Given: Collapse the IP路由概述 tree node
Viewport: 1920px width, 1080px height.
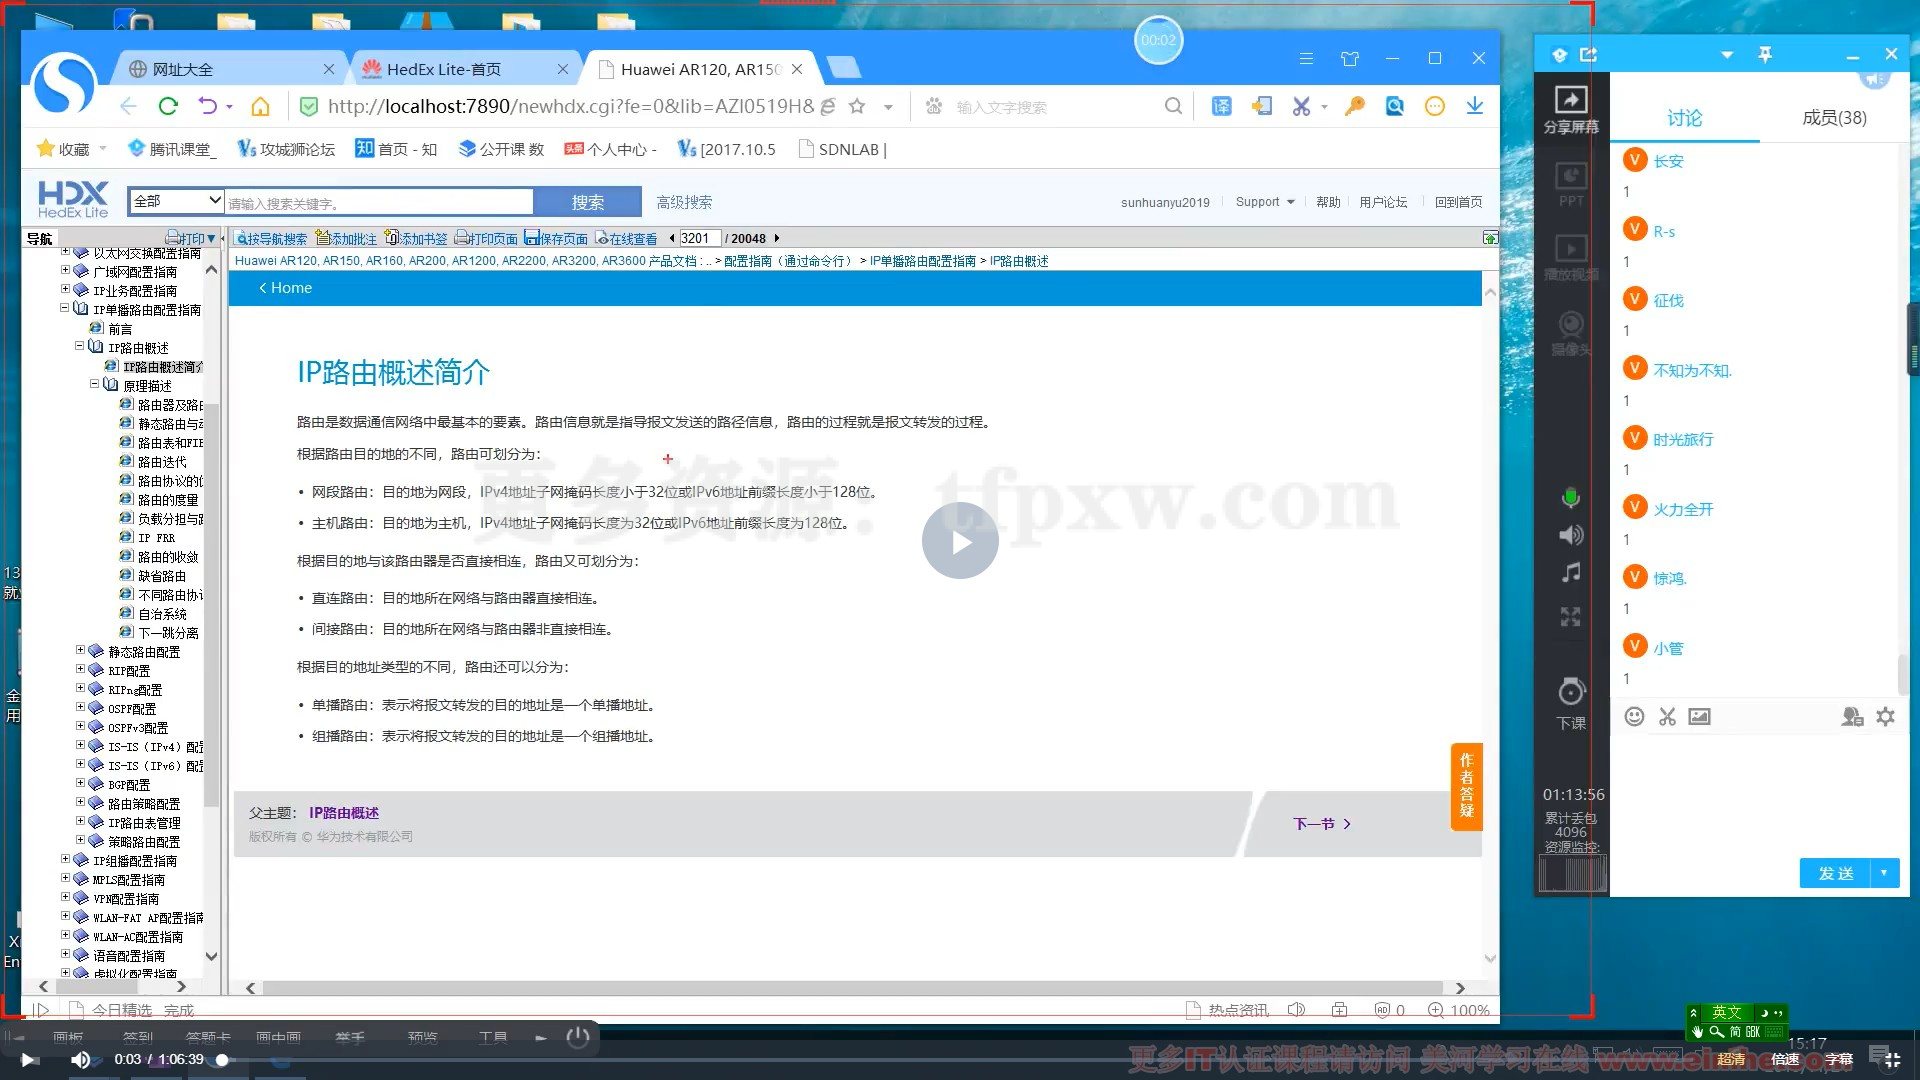Looking at the screenshot, I should pyautogui.click(x=80, y=347).
